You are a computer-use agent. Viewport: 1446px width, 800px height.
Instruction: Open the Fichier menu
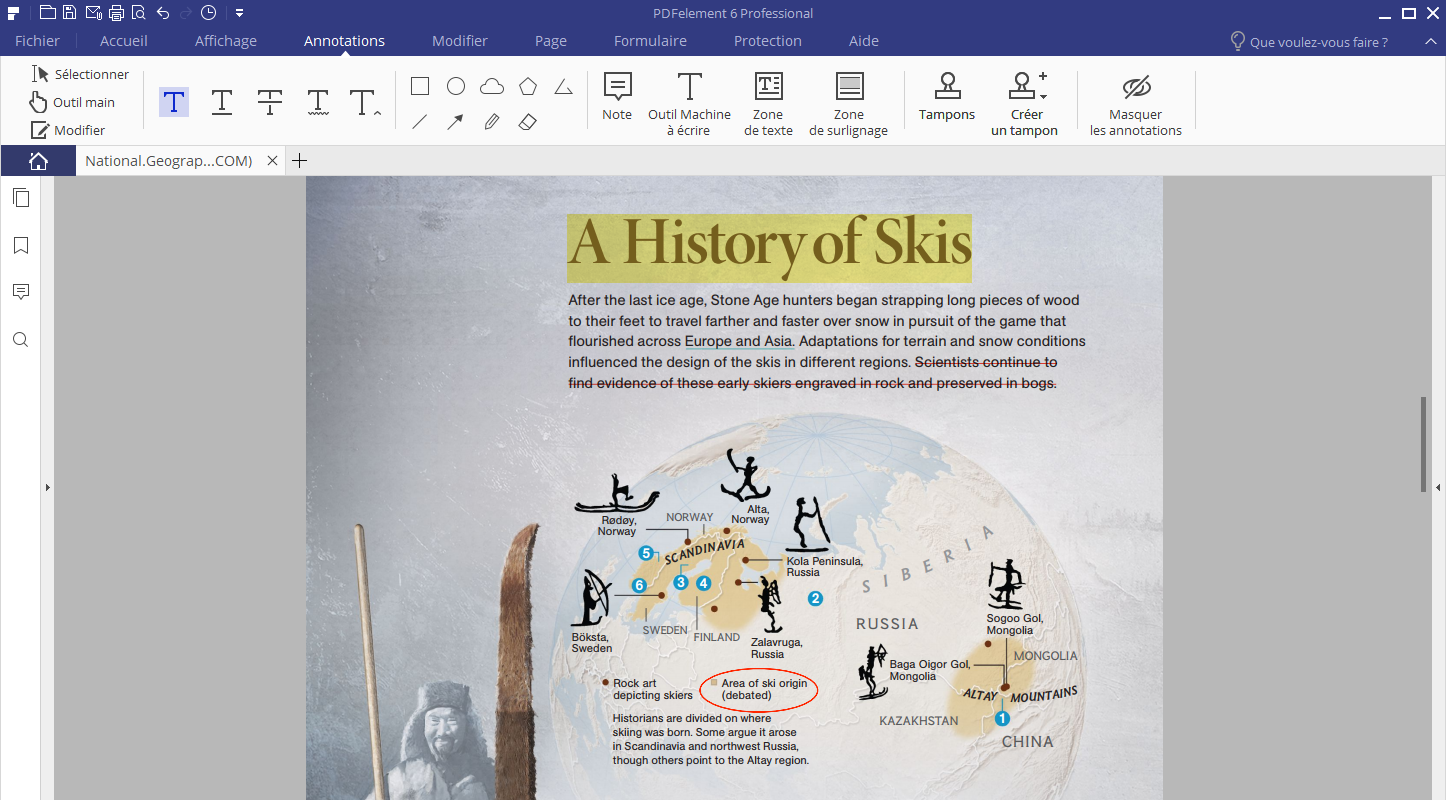click(37, 41)
